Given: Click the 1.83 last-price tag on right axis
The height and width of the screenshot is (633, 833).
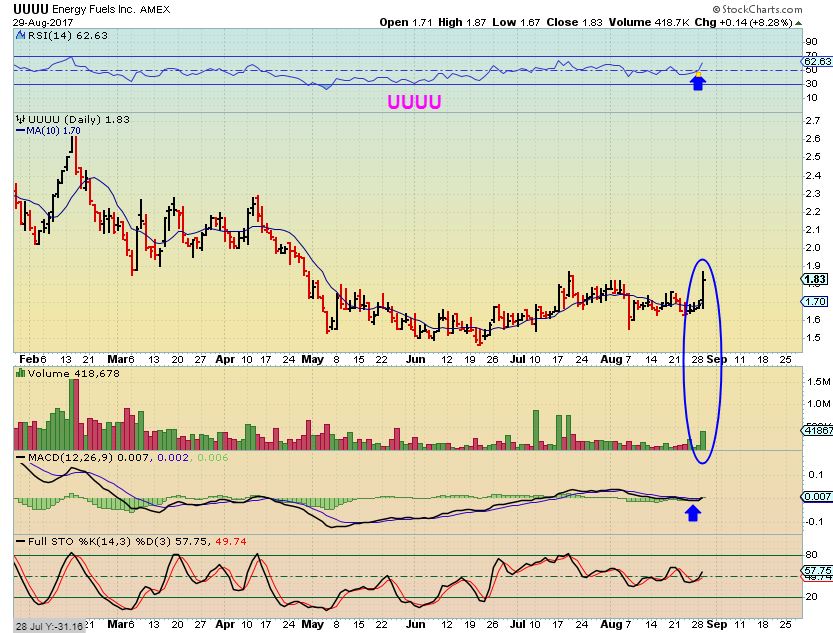Looking at the screenshot, I should click(x=815, y=279).
